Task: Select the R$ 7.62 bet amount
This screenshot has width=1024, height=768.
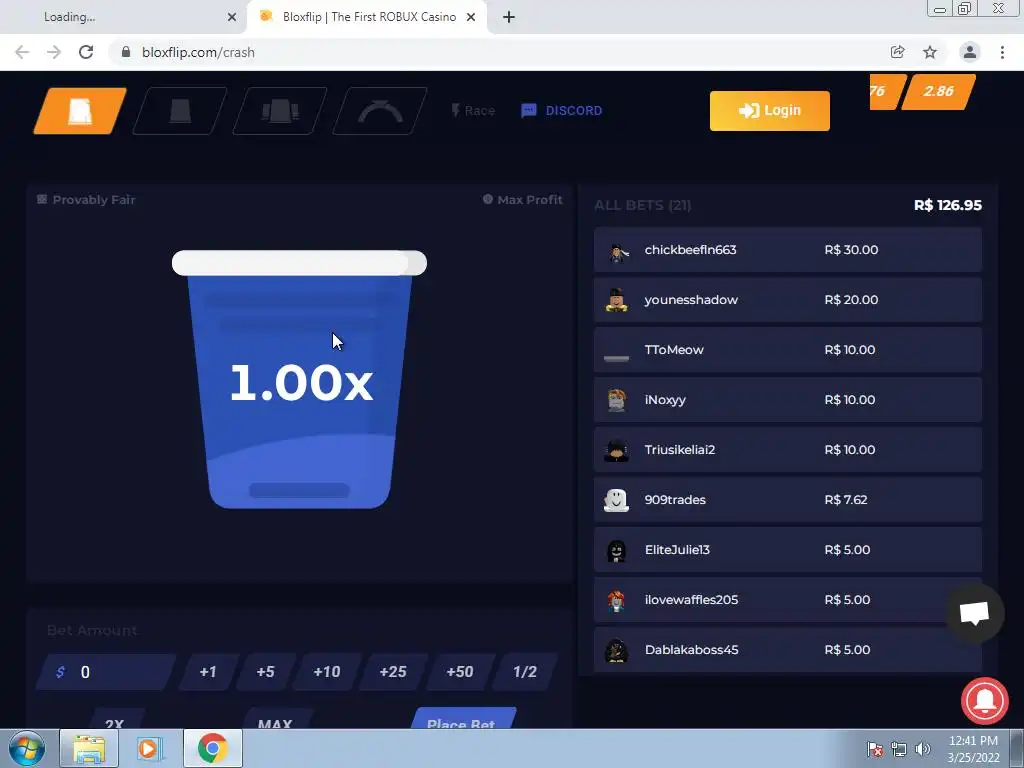Action: point(846,500)
